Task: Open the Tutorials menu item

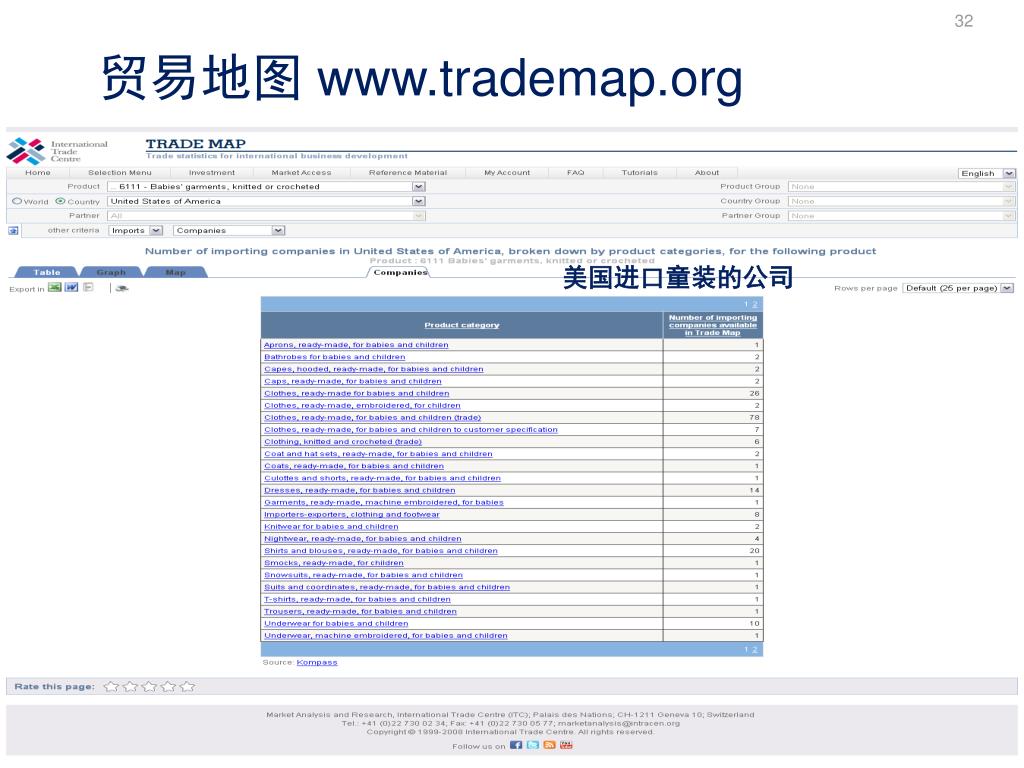Action: (x=639, y=172)
